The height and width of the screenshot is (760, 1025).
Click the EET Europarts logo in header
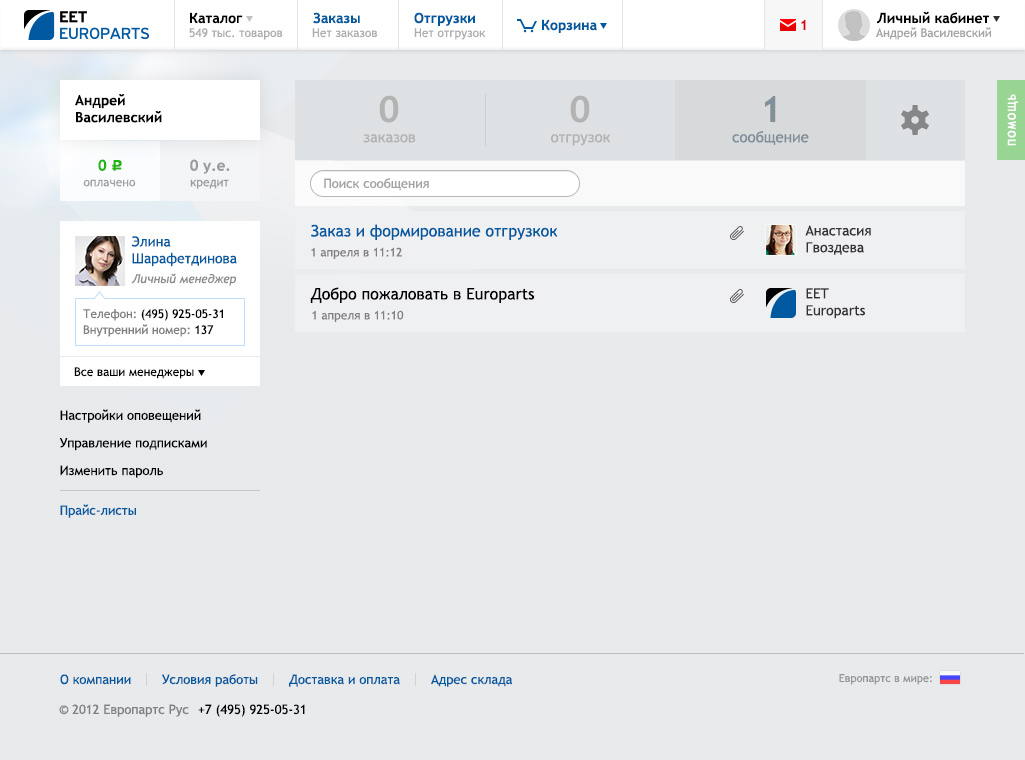coord(86,25)
